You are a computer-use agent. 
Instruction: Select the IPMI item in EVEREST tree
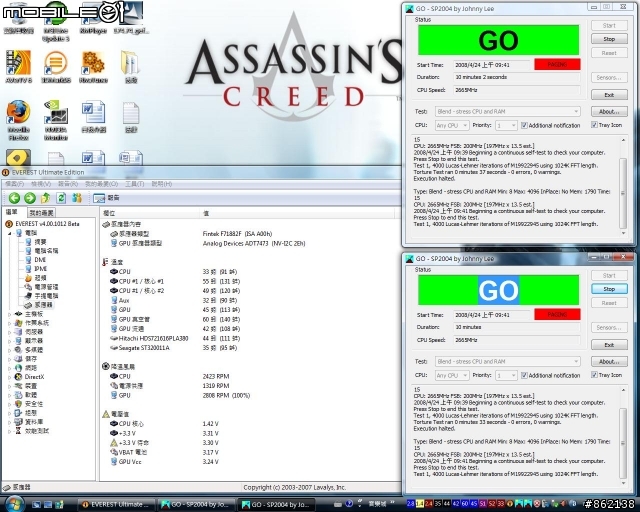click(36, 269)
